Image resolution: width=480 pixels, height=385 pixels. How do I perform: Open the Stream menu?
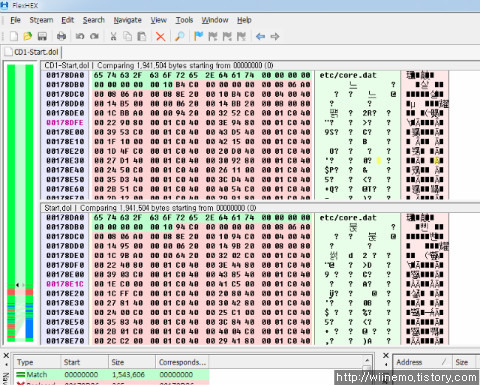click(x=41, y=20)
